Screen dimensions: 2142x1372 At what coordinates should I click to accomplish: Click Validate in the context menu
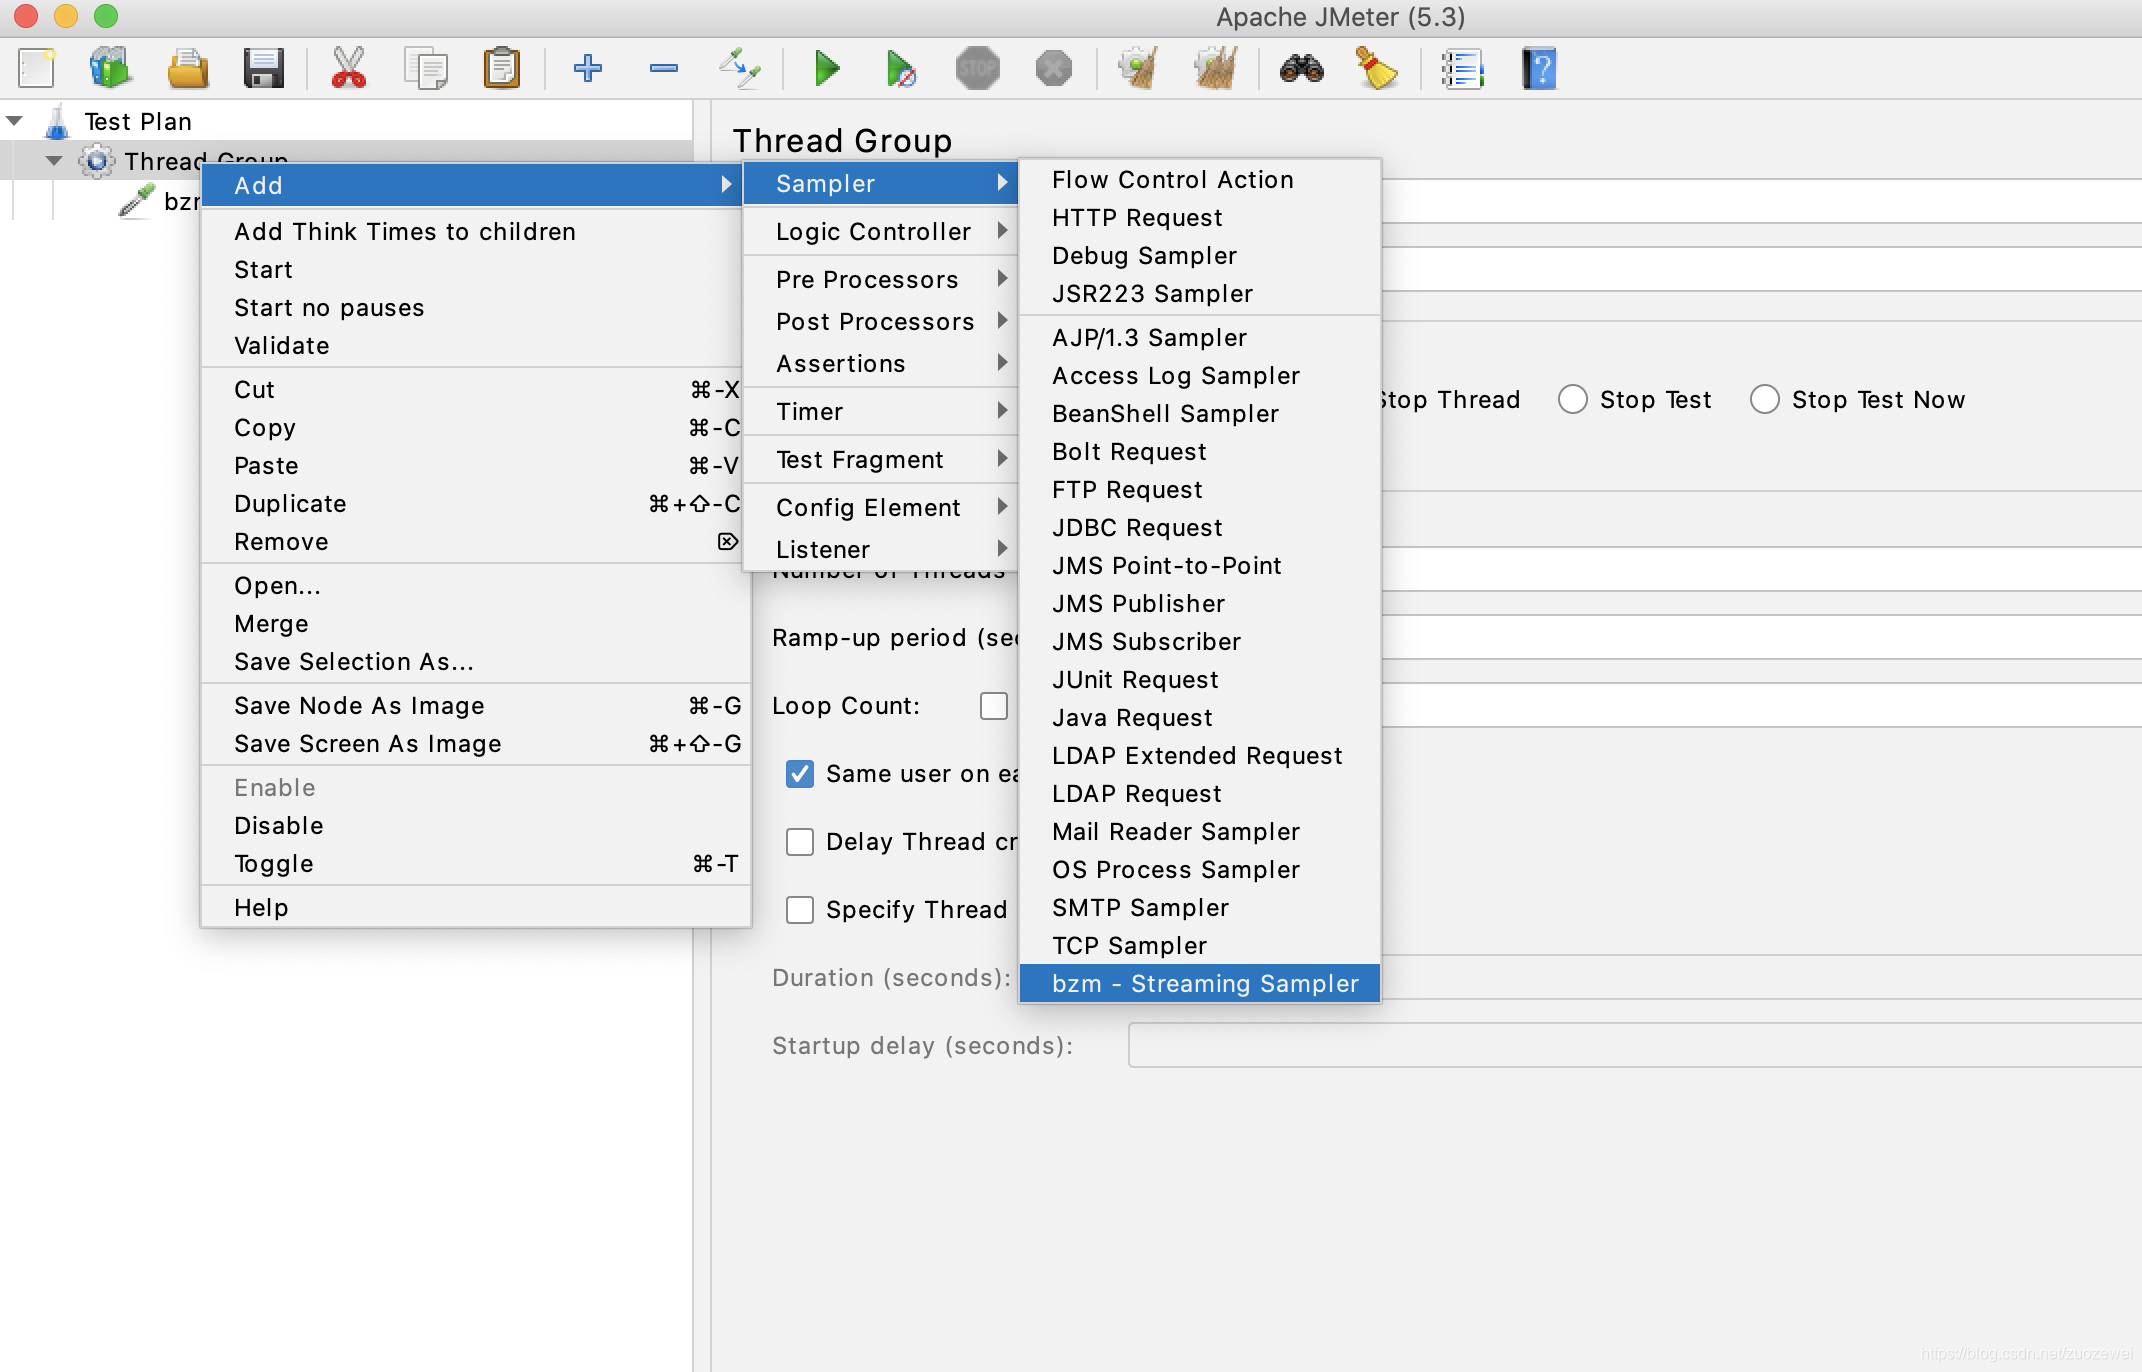tap(281, 346)
